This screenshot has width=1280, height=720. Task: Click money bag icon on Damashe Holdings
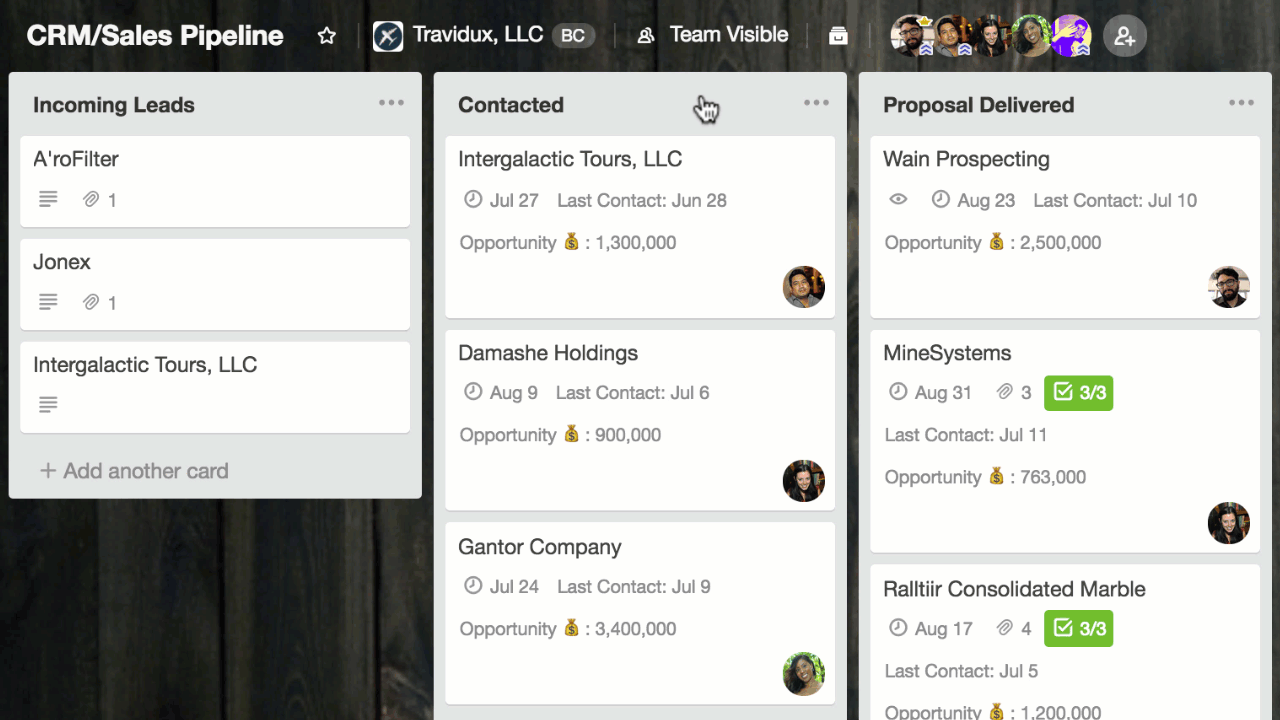[x=571, y=434]
